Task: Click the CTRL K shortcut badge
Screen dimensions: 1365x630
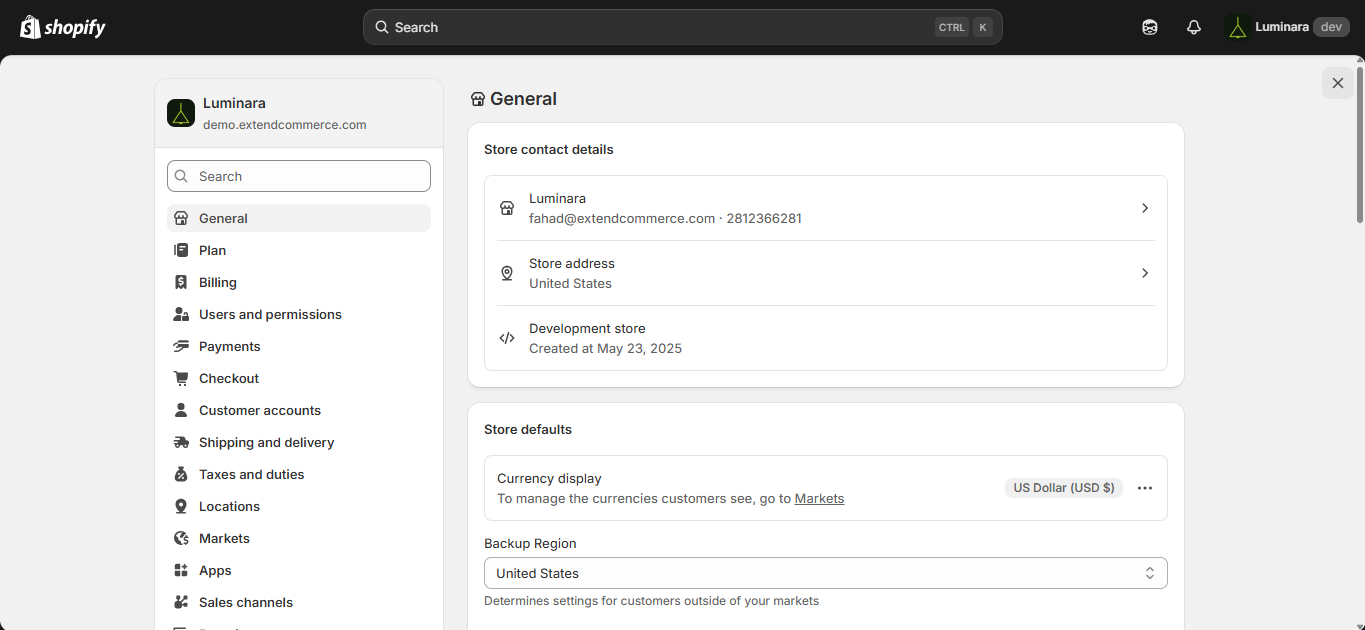Action: coord(964,27)
